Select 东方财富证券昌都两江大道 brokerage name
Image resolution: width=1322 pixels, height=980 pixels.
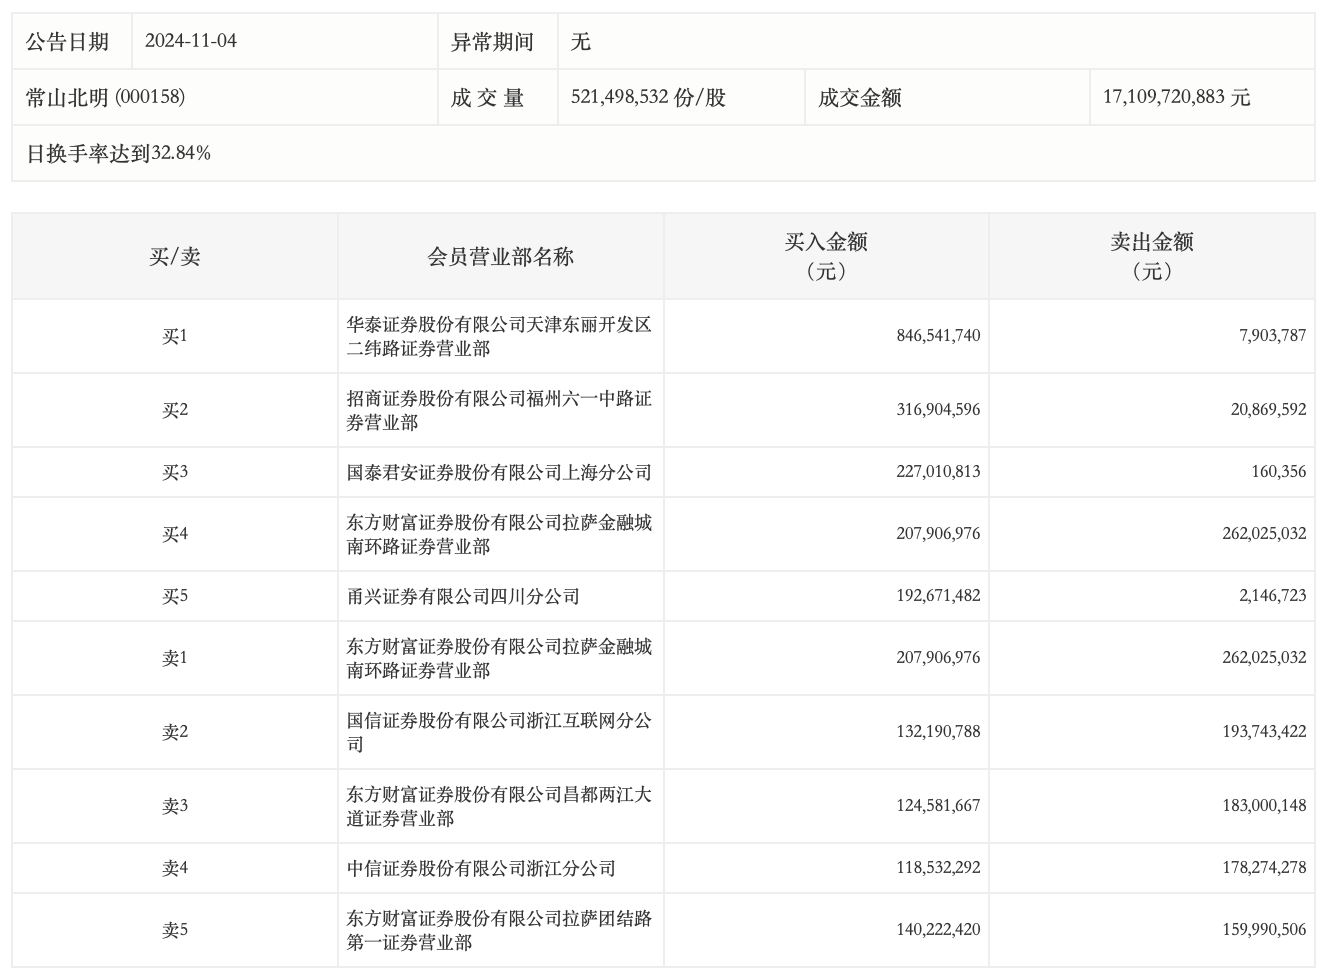tap(499, 806)
